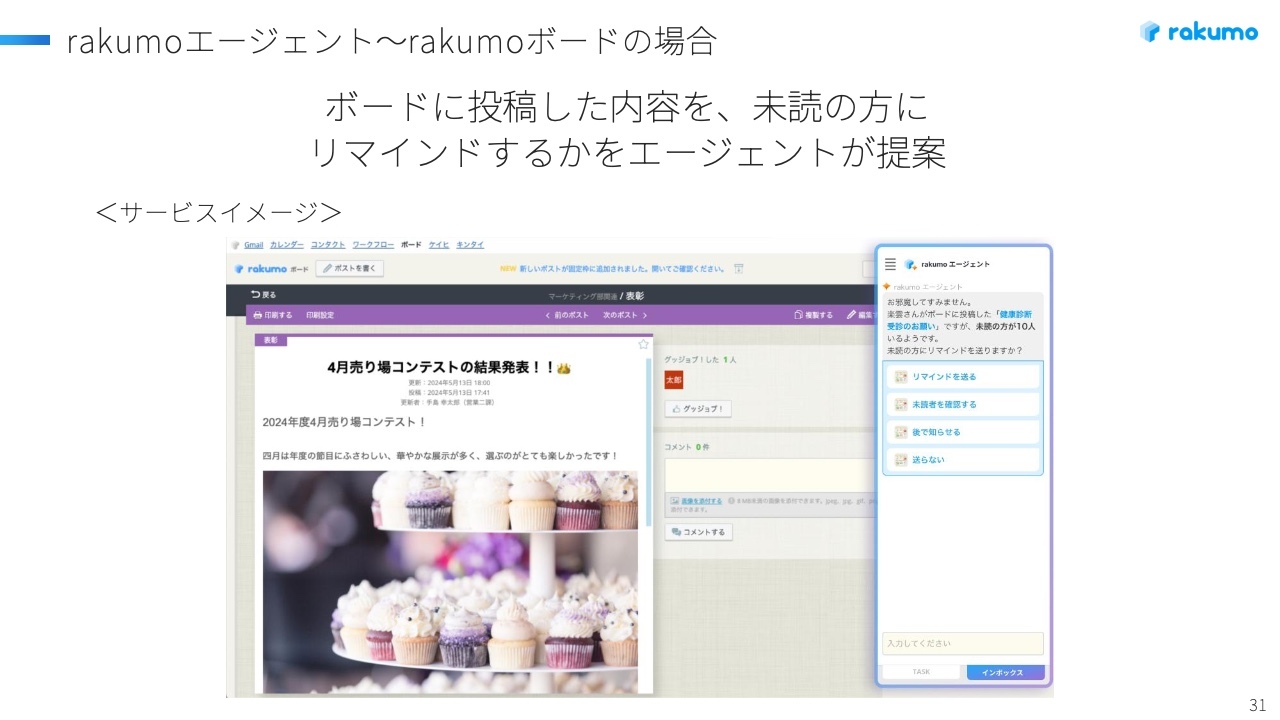
Task: Click the コメントする button
Action: point(698,532)
